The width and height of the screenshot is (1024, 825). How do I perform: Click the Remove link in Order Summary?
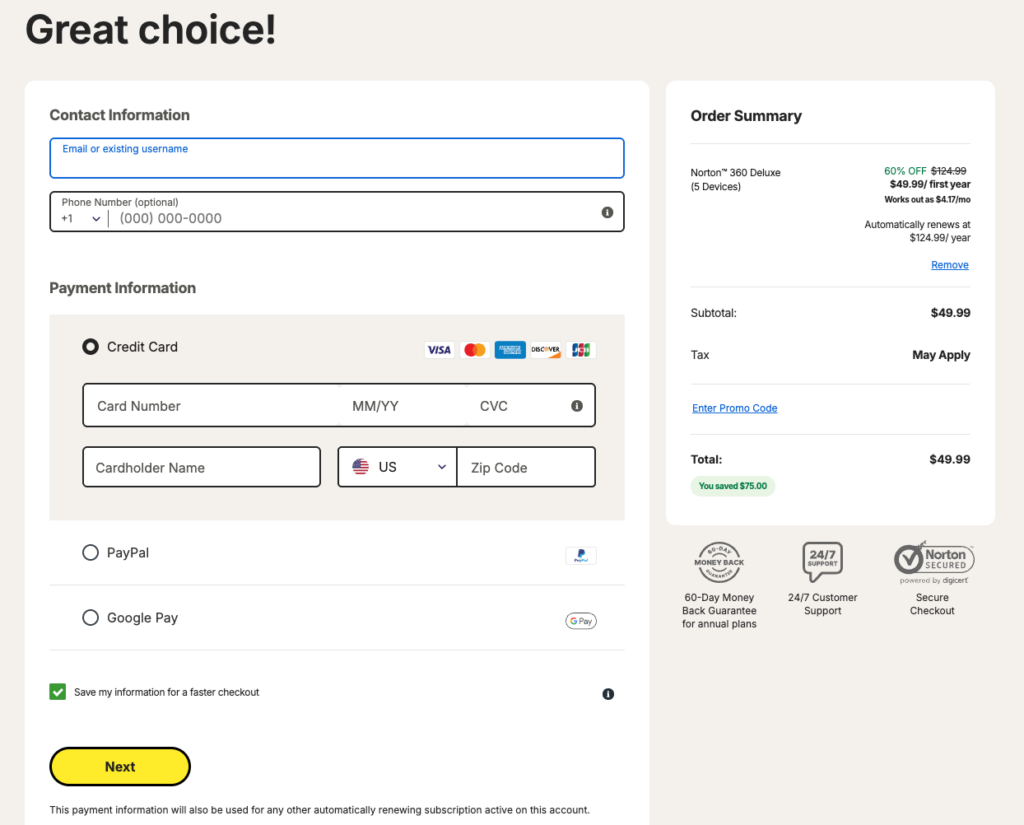[x=950, y=265]
